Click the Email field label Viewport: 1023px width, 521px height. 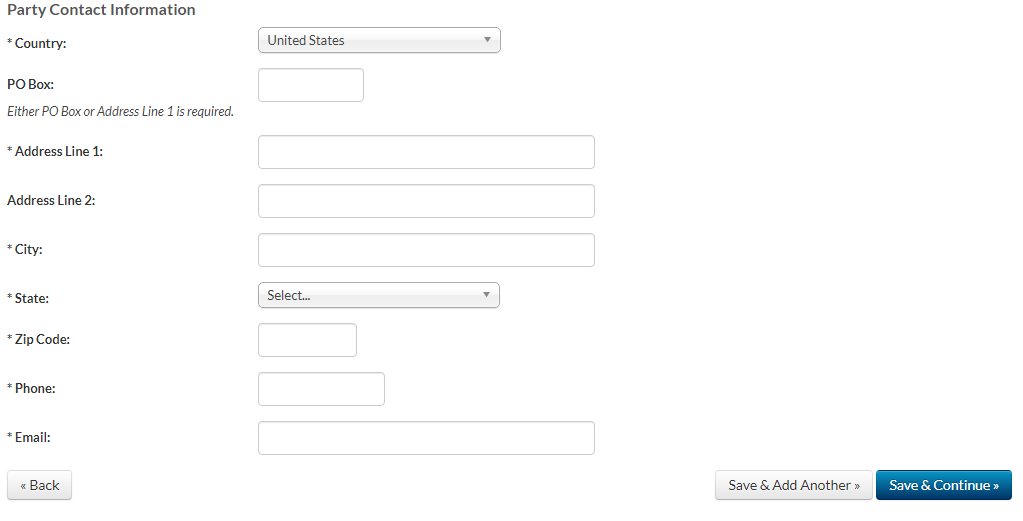click(x=32, y=437)
